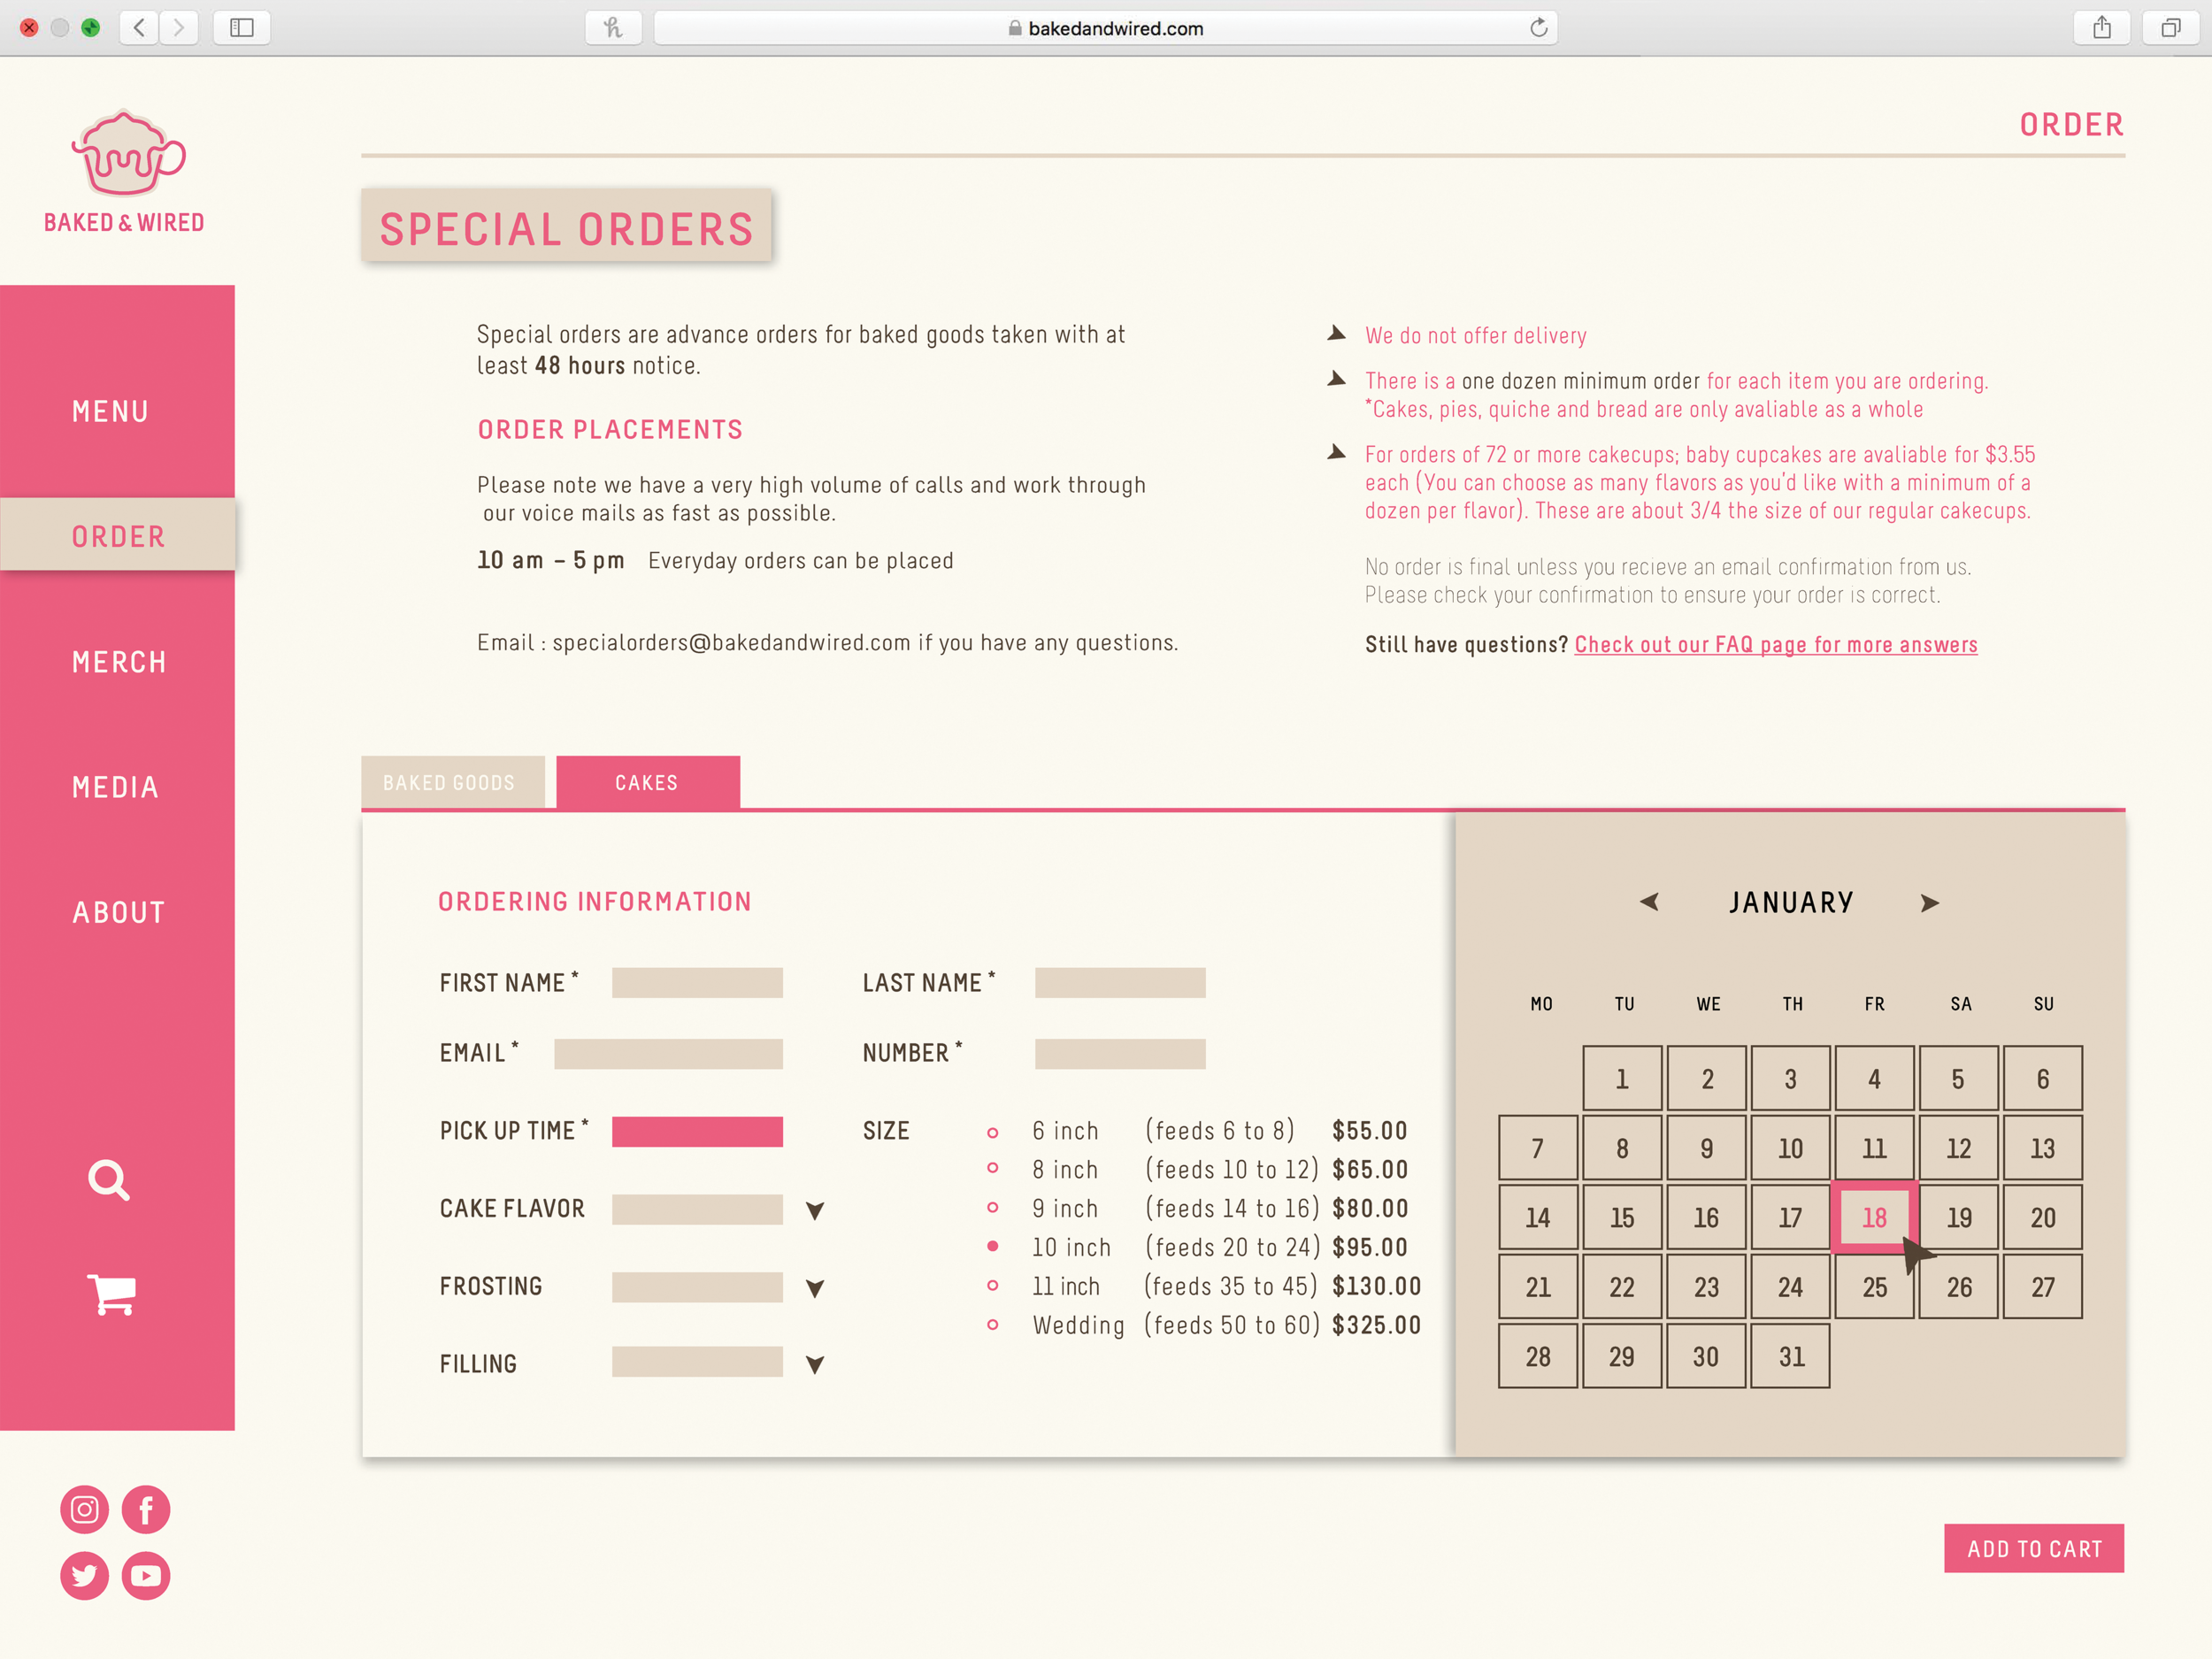Screen dimensions: 2212x1659
Task: Pick January 14 on the calendar
Action: click(1538, 1217)
